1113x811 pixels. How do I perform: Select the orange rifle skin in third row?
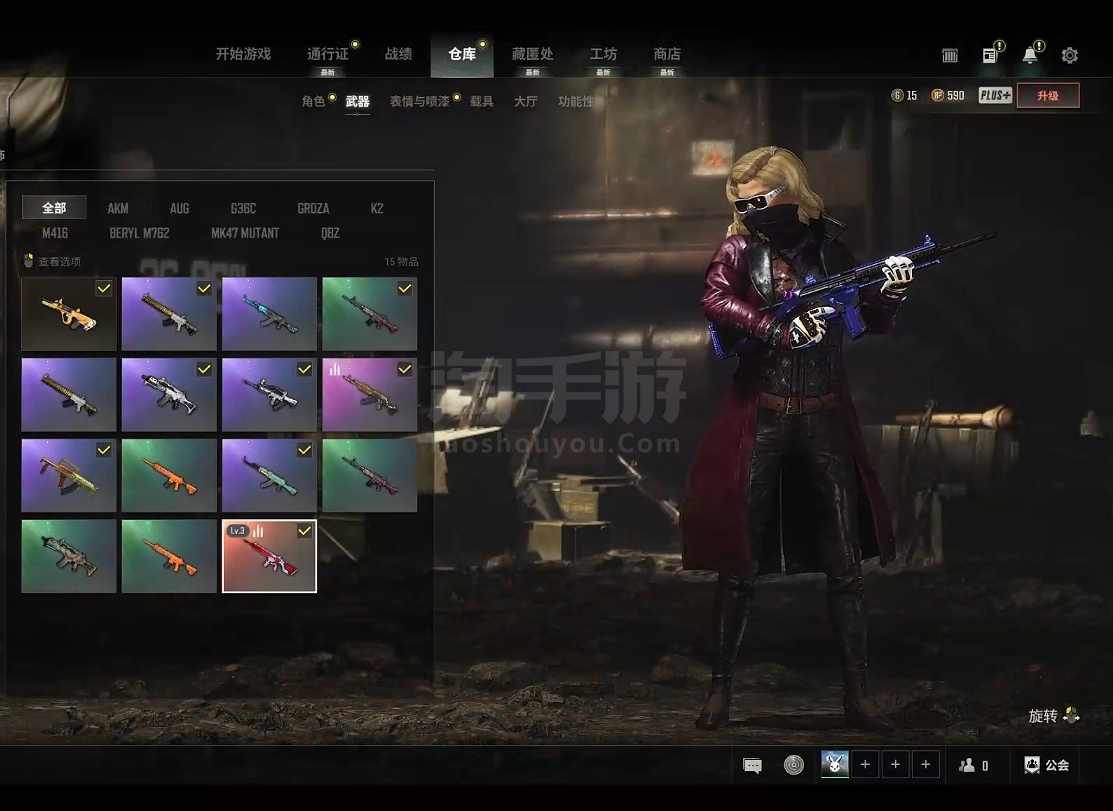tap(169, 476)
